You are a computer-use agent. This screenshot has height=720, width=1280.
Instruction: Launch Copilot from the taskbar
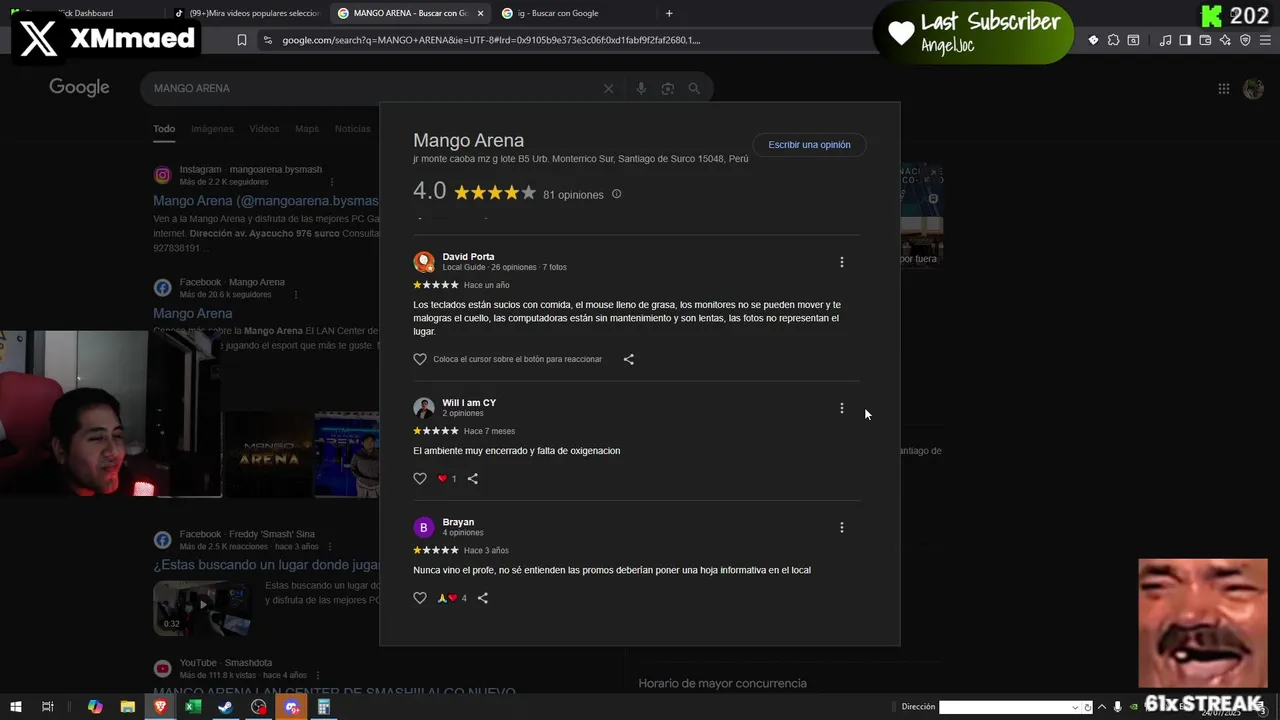pos(95,707)
